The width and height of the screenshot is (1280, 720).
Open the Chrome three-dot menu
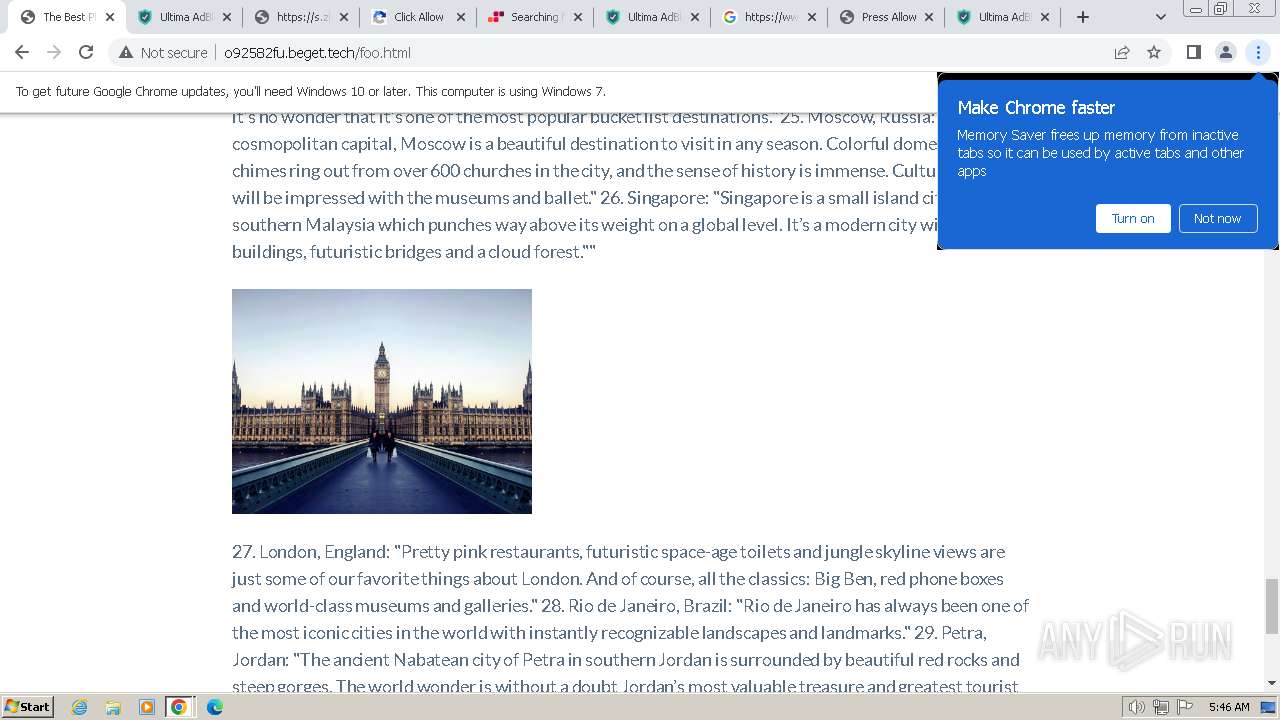pos(1258,53)
